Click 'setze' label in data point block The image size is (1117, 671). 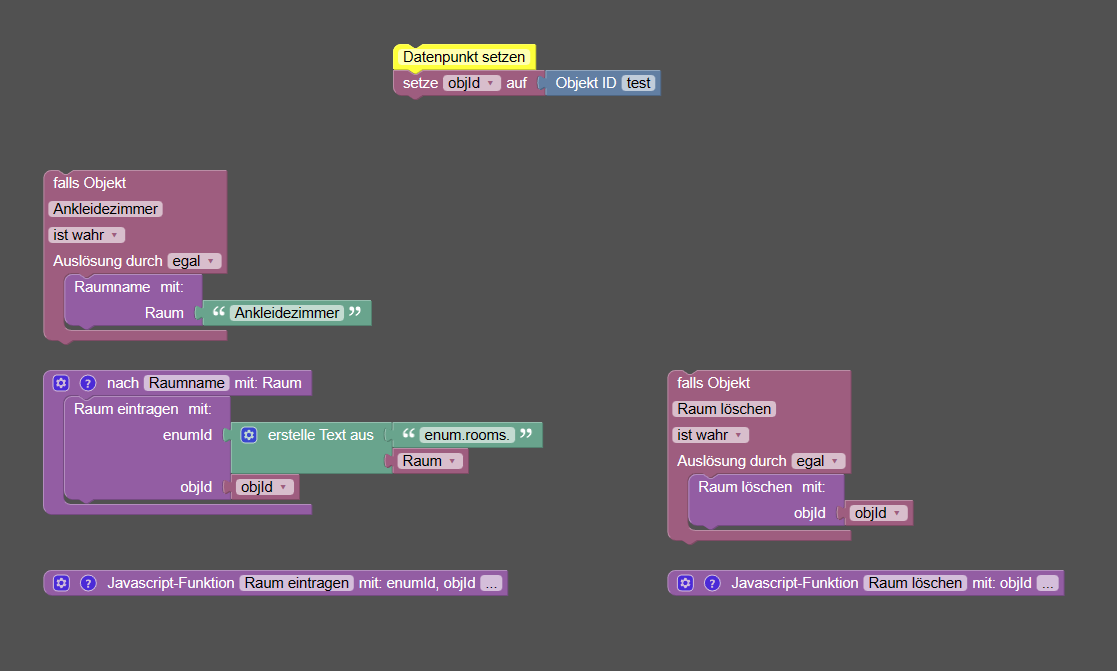420,83
